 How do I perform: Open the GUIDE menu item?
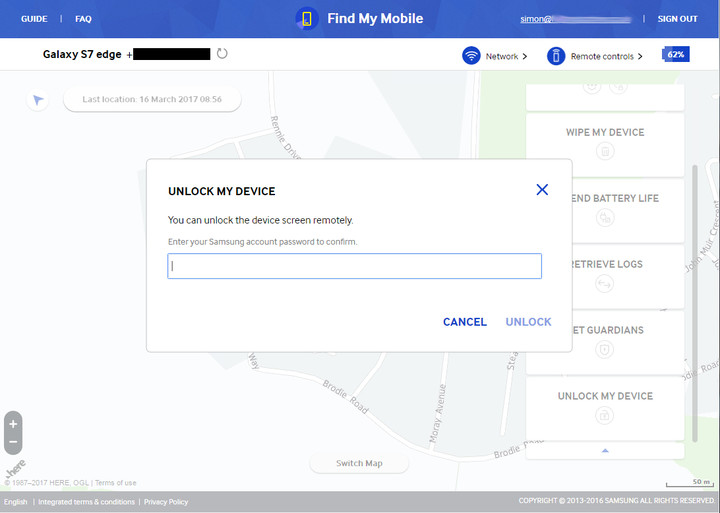tap(34, 19)
